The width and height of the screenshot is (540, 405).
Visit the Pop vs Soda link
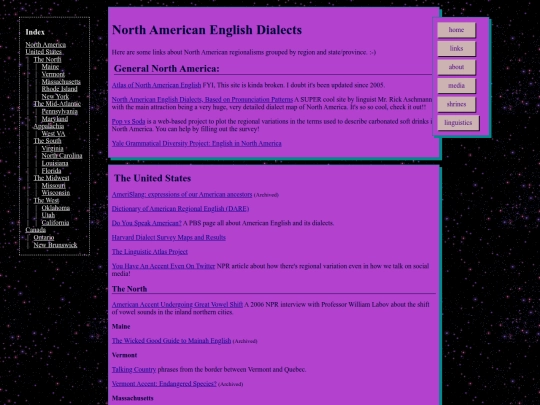pyautogui.click(x=128, y=122)
